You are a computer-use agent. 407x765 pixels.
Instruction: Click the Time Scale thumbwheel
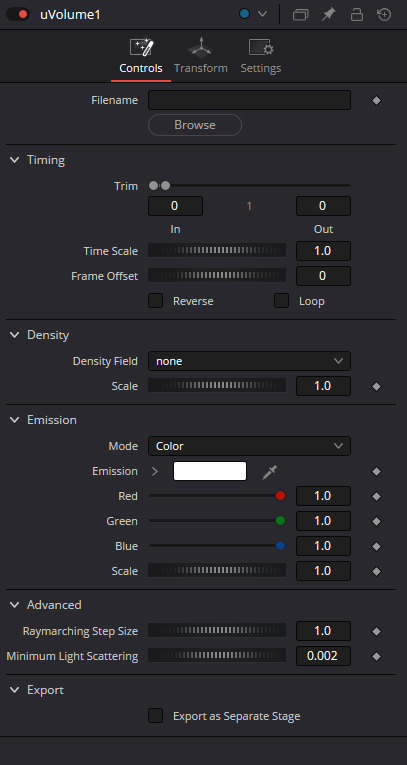pyautogui.click(x=217, y=251)
